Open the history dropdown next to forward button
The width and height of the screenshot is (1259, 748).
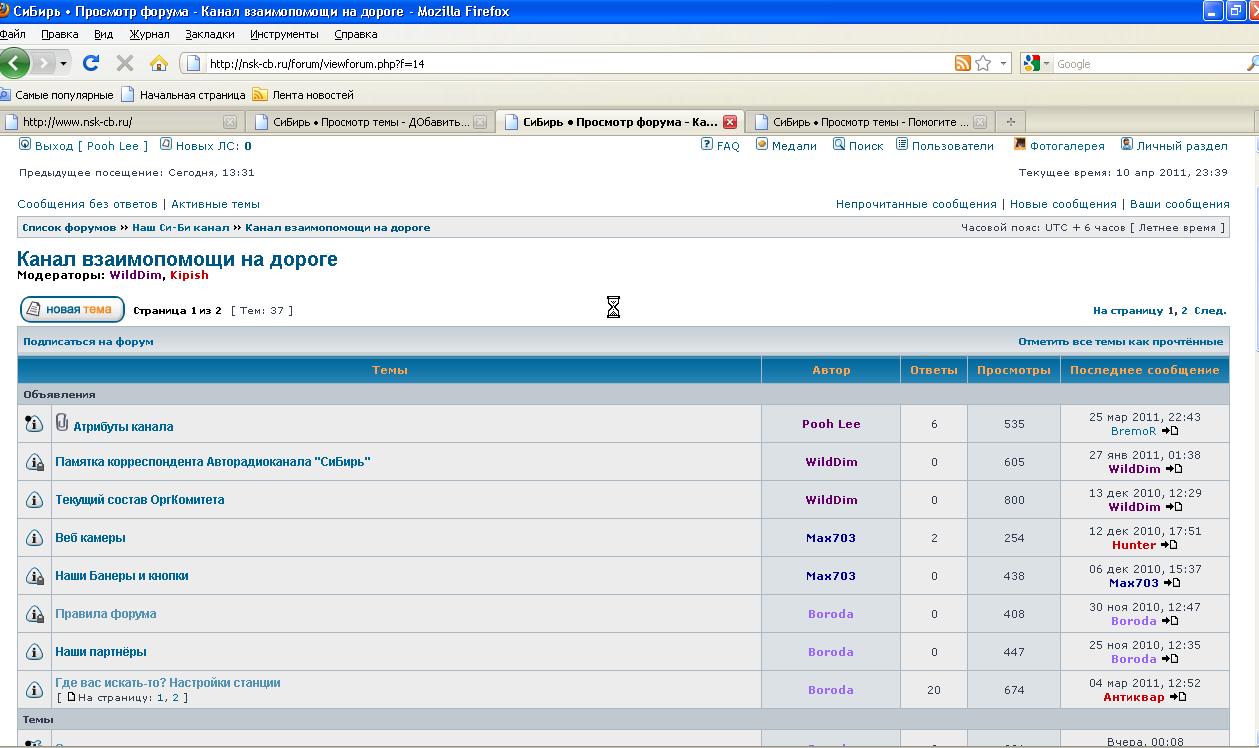pyautogui.click(x=64, y=63)
